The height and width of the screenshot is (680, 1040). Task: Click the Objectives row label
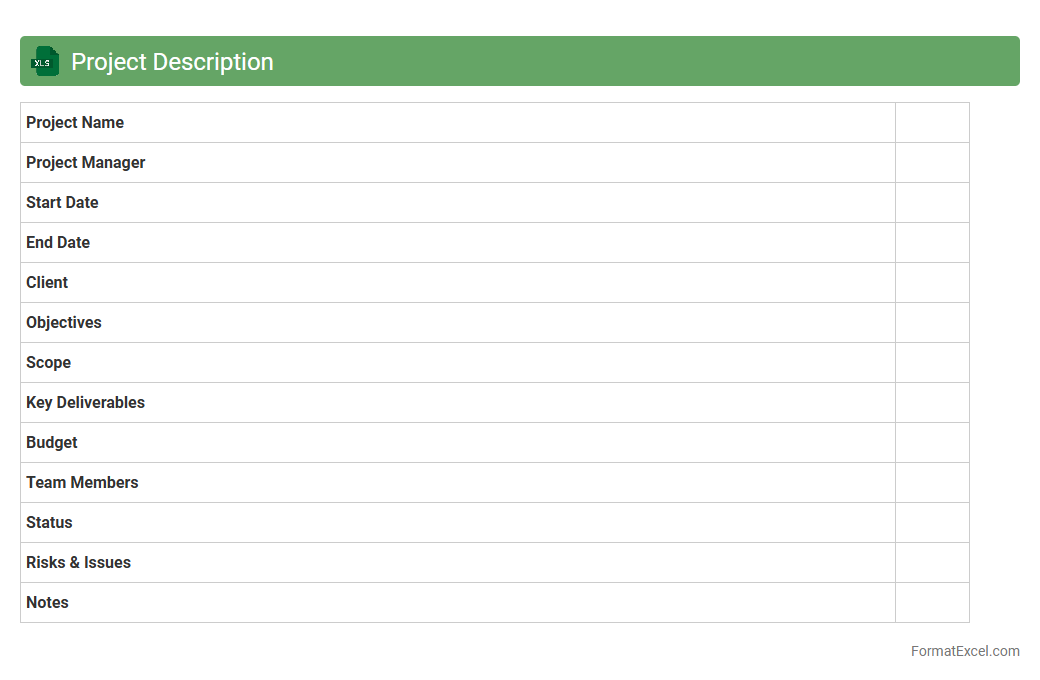coord(64,323)
